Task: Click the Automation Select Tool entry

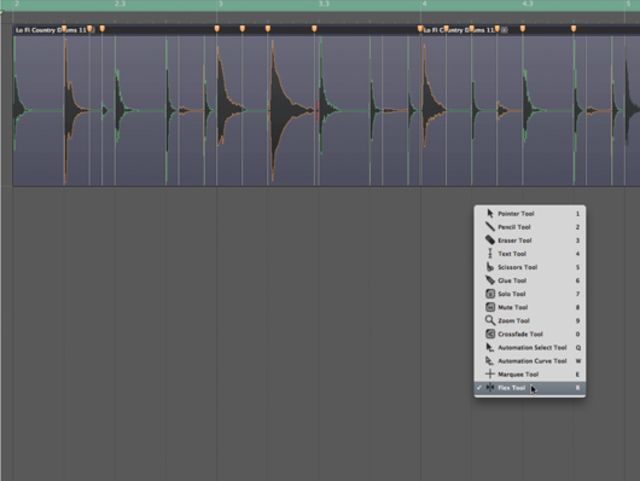Action: click(x=530, y=347)
